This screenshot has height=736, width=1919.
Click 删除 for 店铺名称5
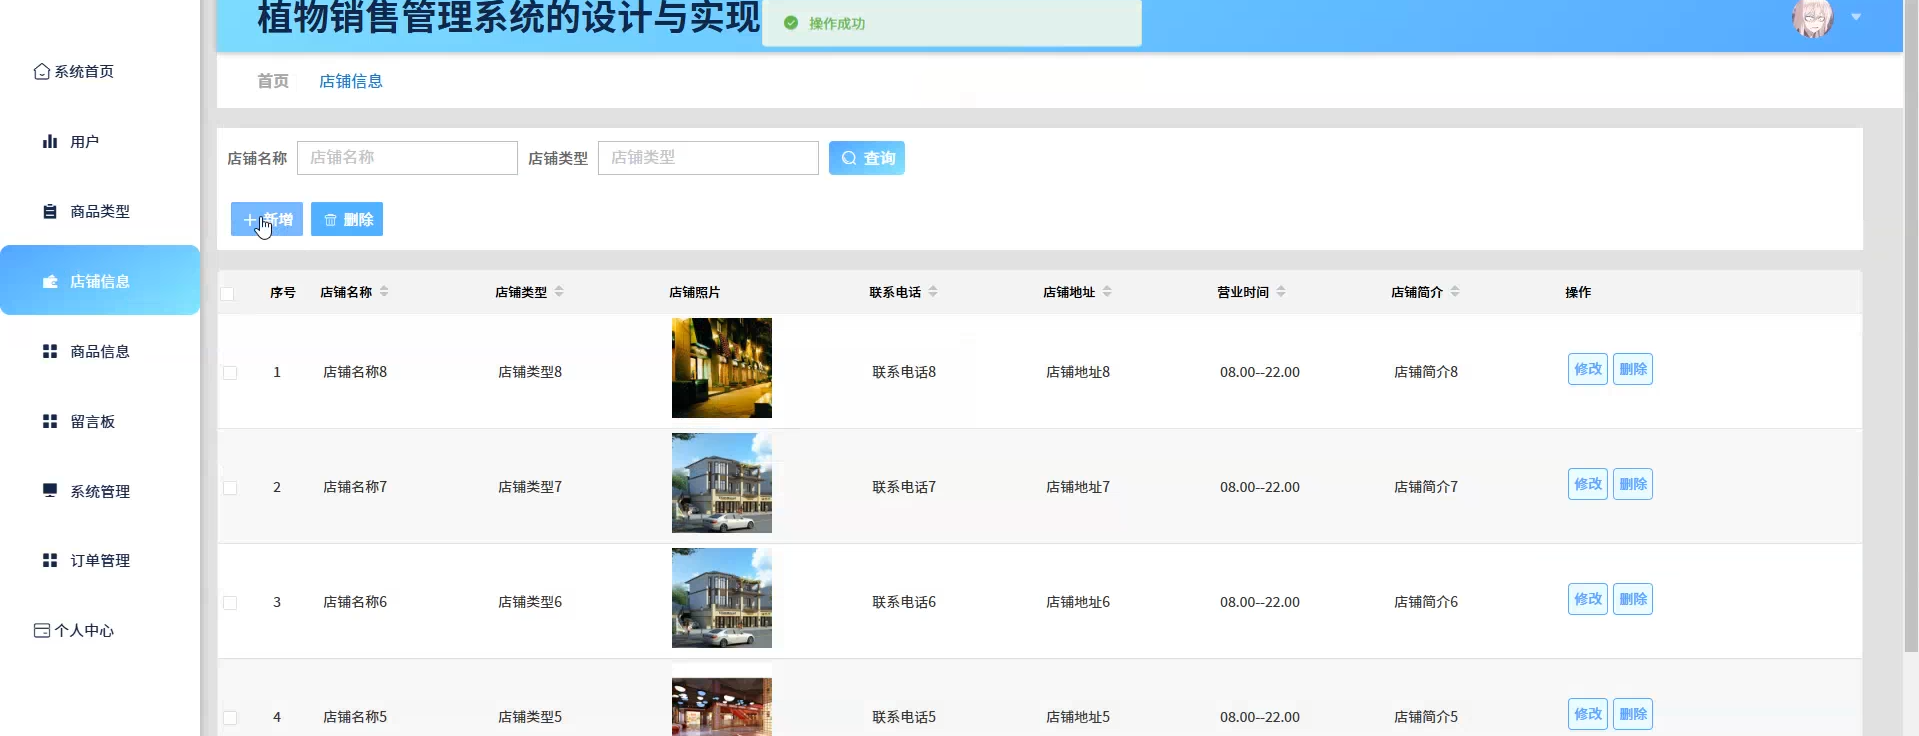1633,714
